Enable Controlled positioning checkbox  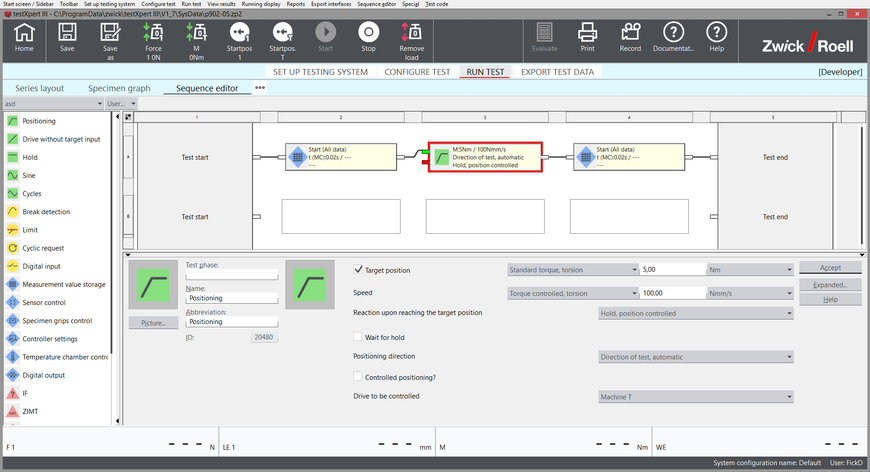[358, 377]
